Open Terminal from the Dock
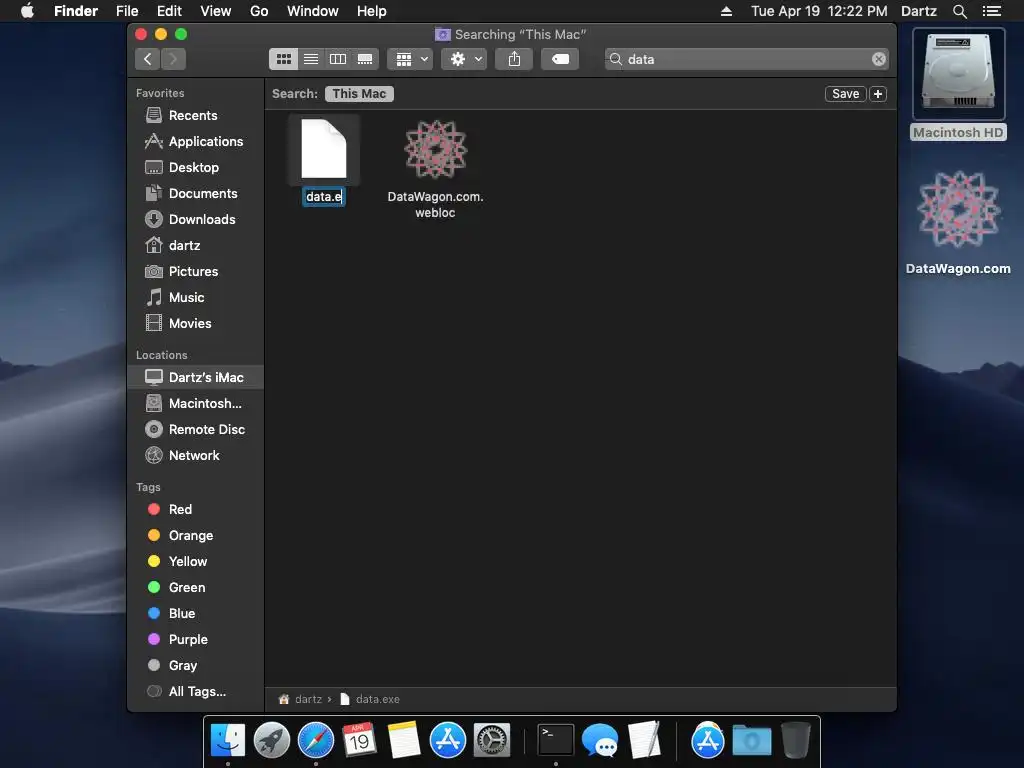The height and width of the screenshot is (768, 1024). (x=555, y=741)
